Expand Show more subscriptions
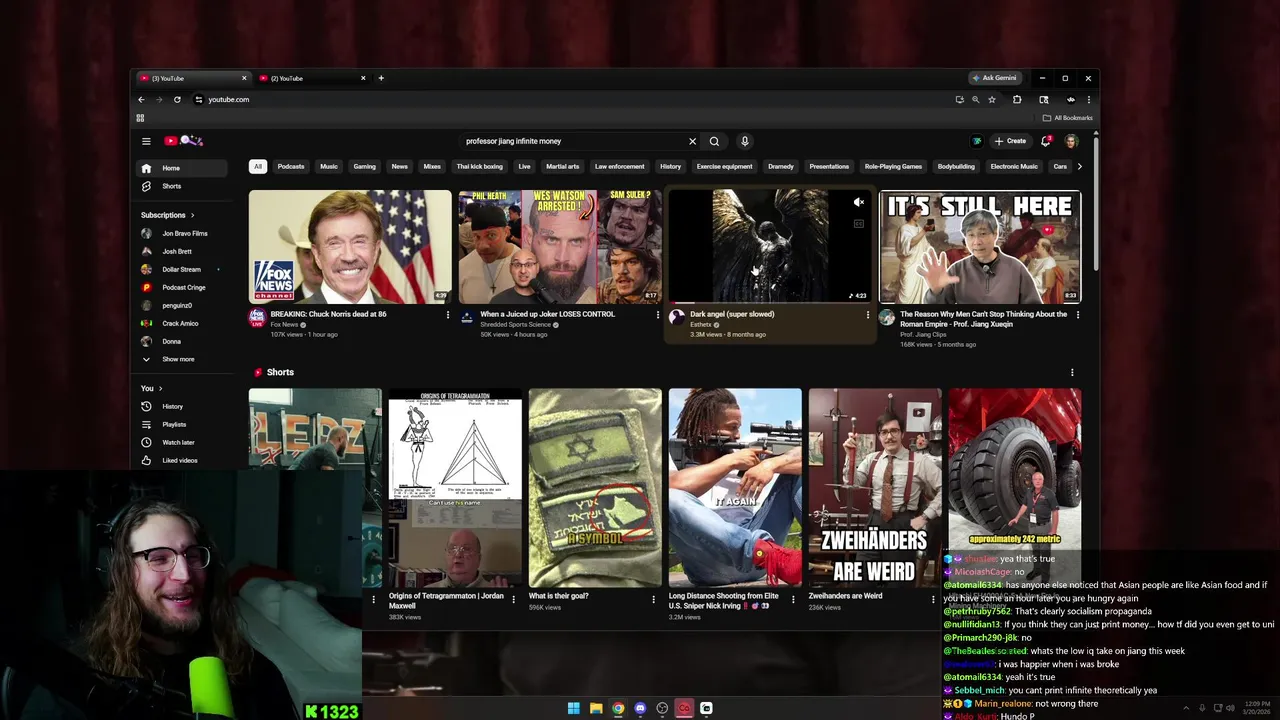1280x720 pixels. 178,359
